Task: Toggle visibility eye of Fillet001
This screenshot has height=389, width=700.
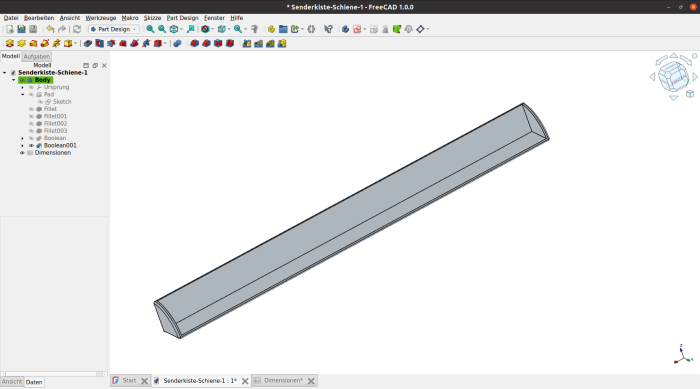Action: click(31, 116)
